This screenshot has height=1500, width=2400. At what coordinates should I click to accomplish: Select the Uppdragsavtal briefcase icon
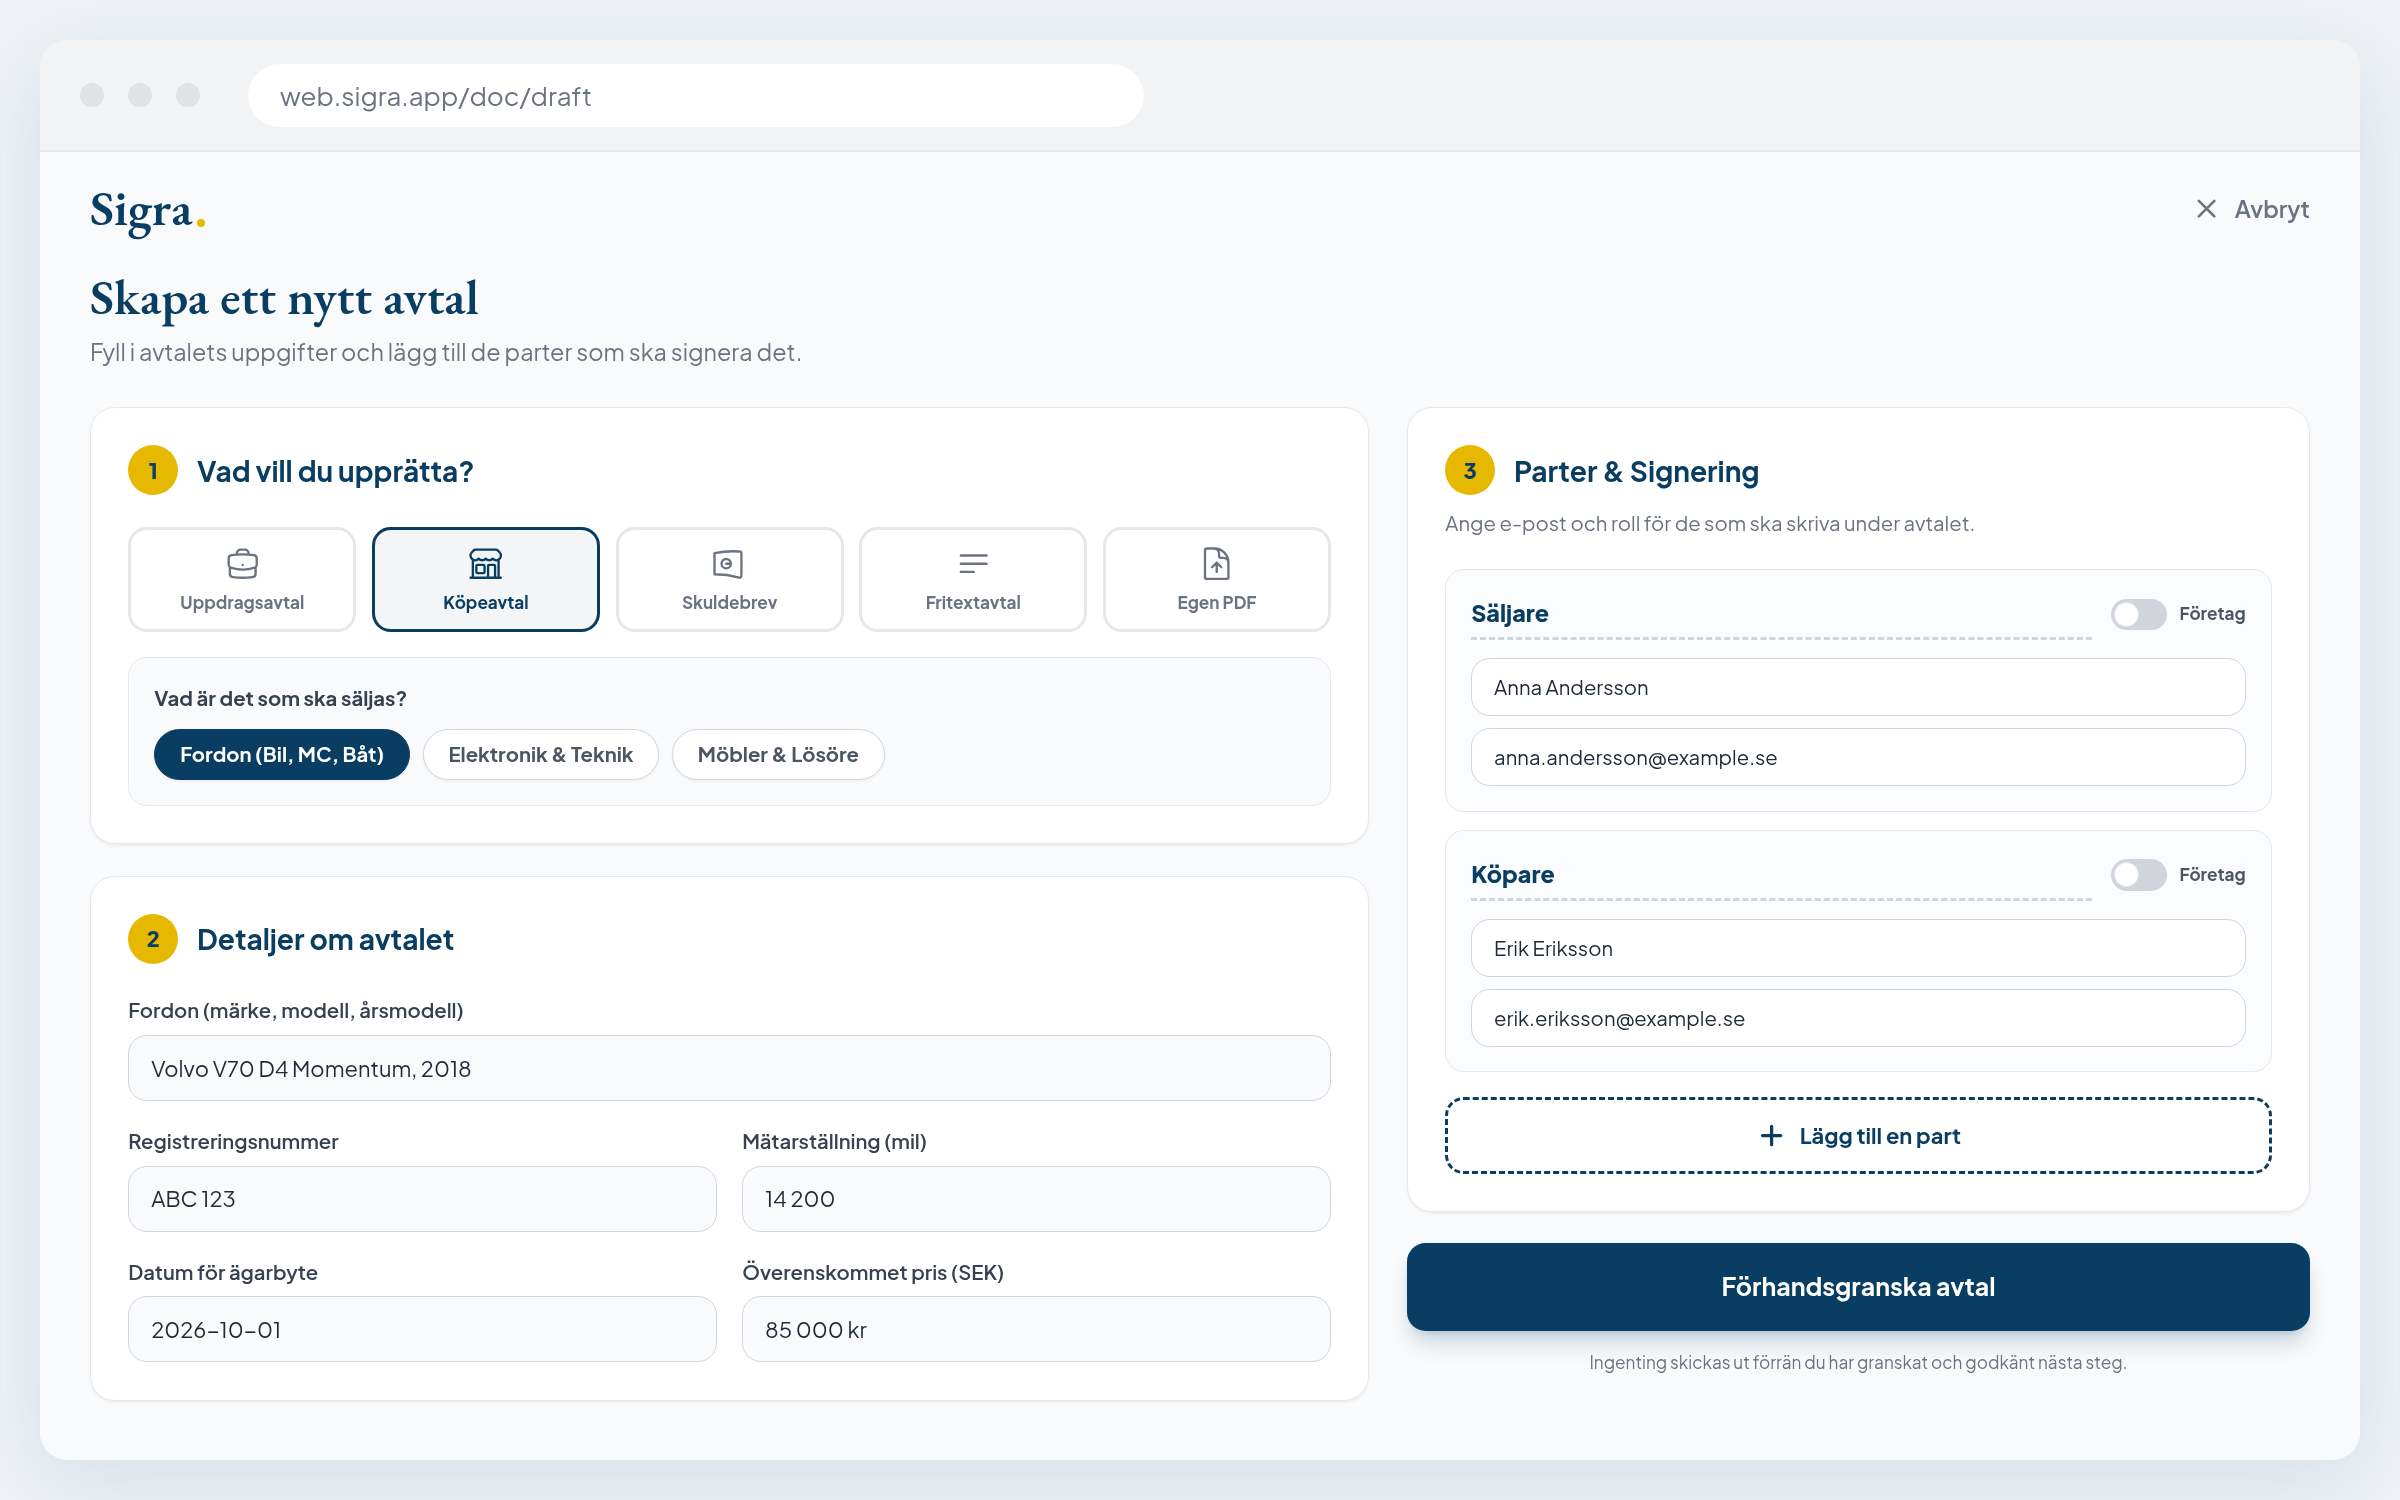242,564
